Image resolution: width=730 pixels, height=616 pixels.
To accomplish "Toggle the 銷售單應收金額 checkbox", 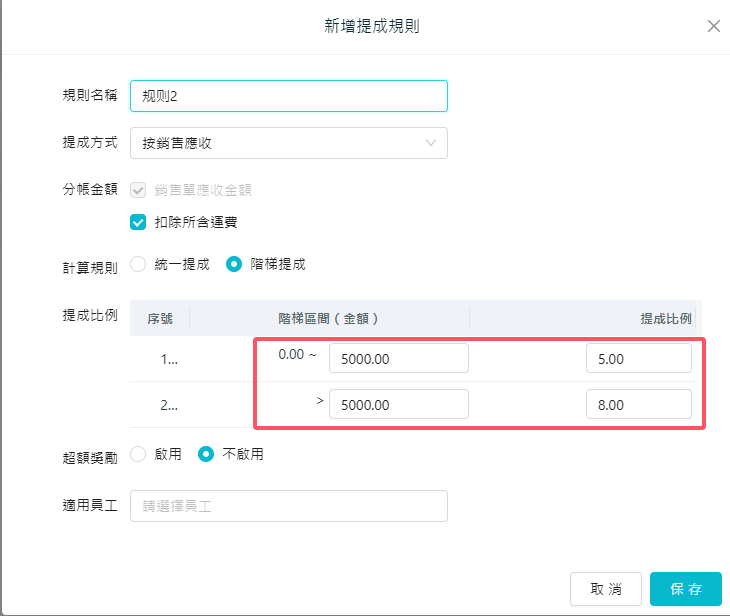I will 139,189.
